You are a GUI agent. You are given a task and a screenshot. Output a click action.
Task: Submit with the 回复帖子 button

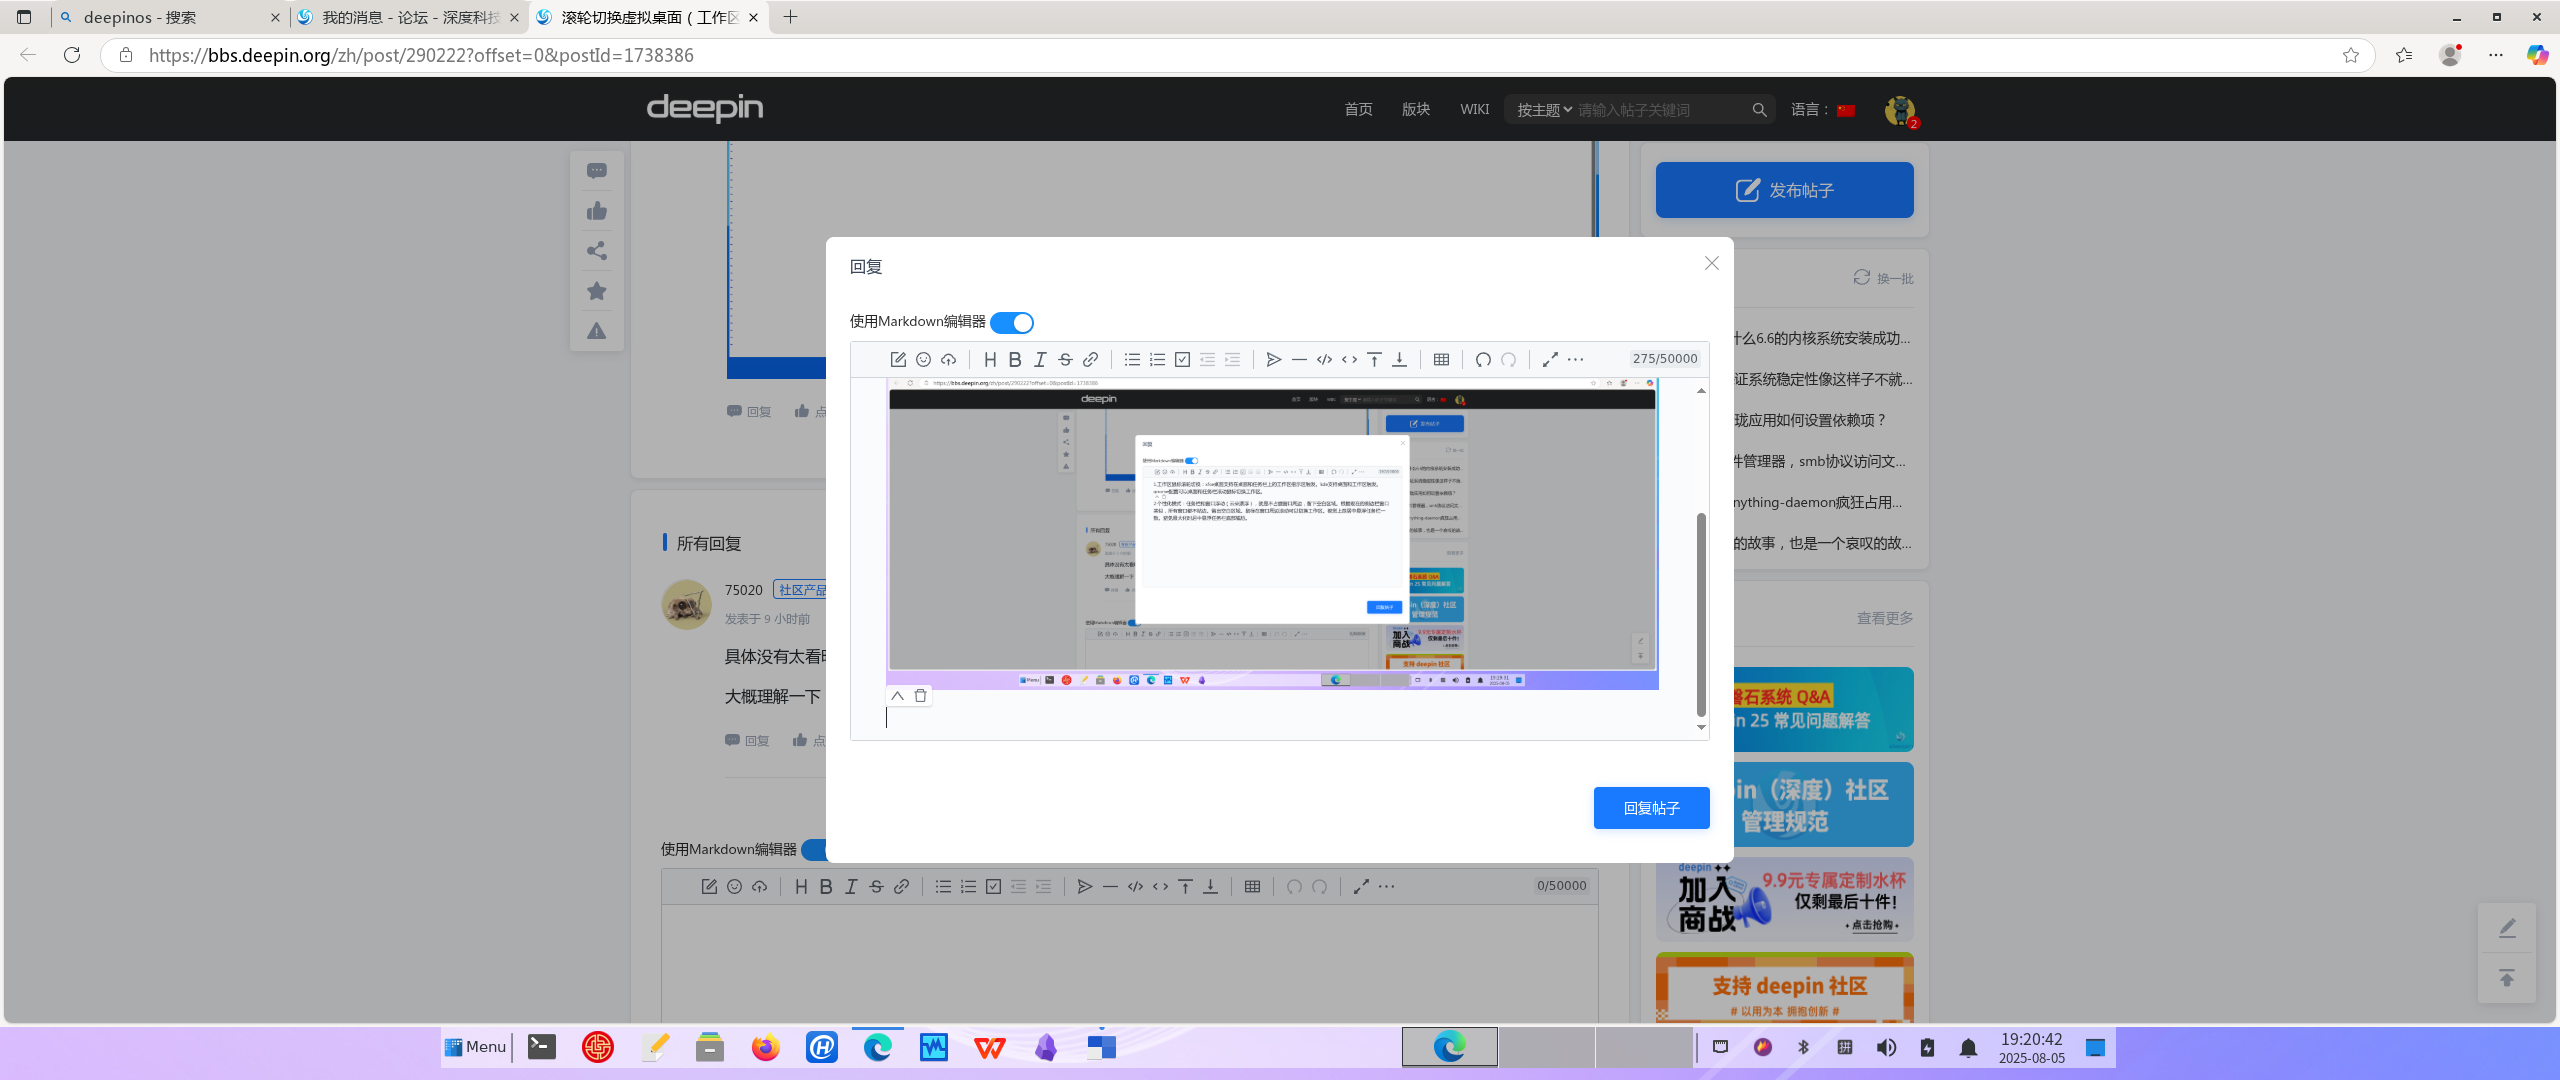(x=1651, y=808)
